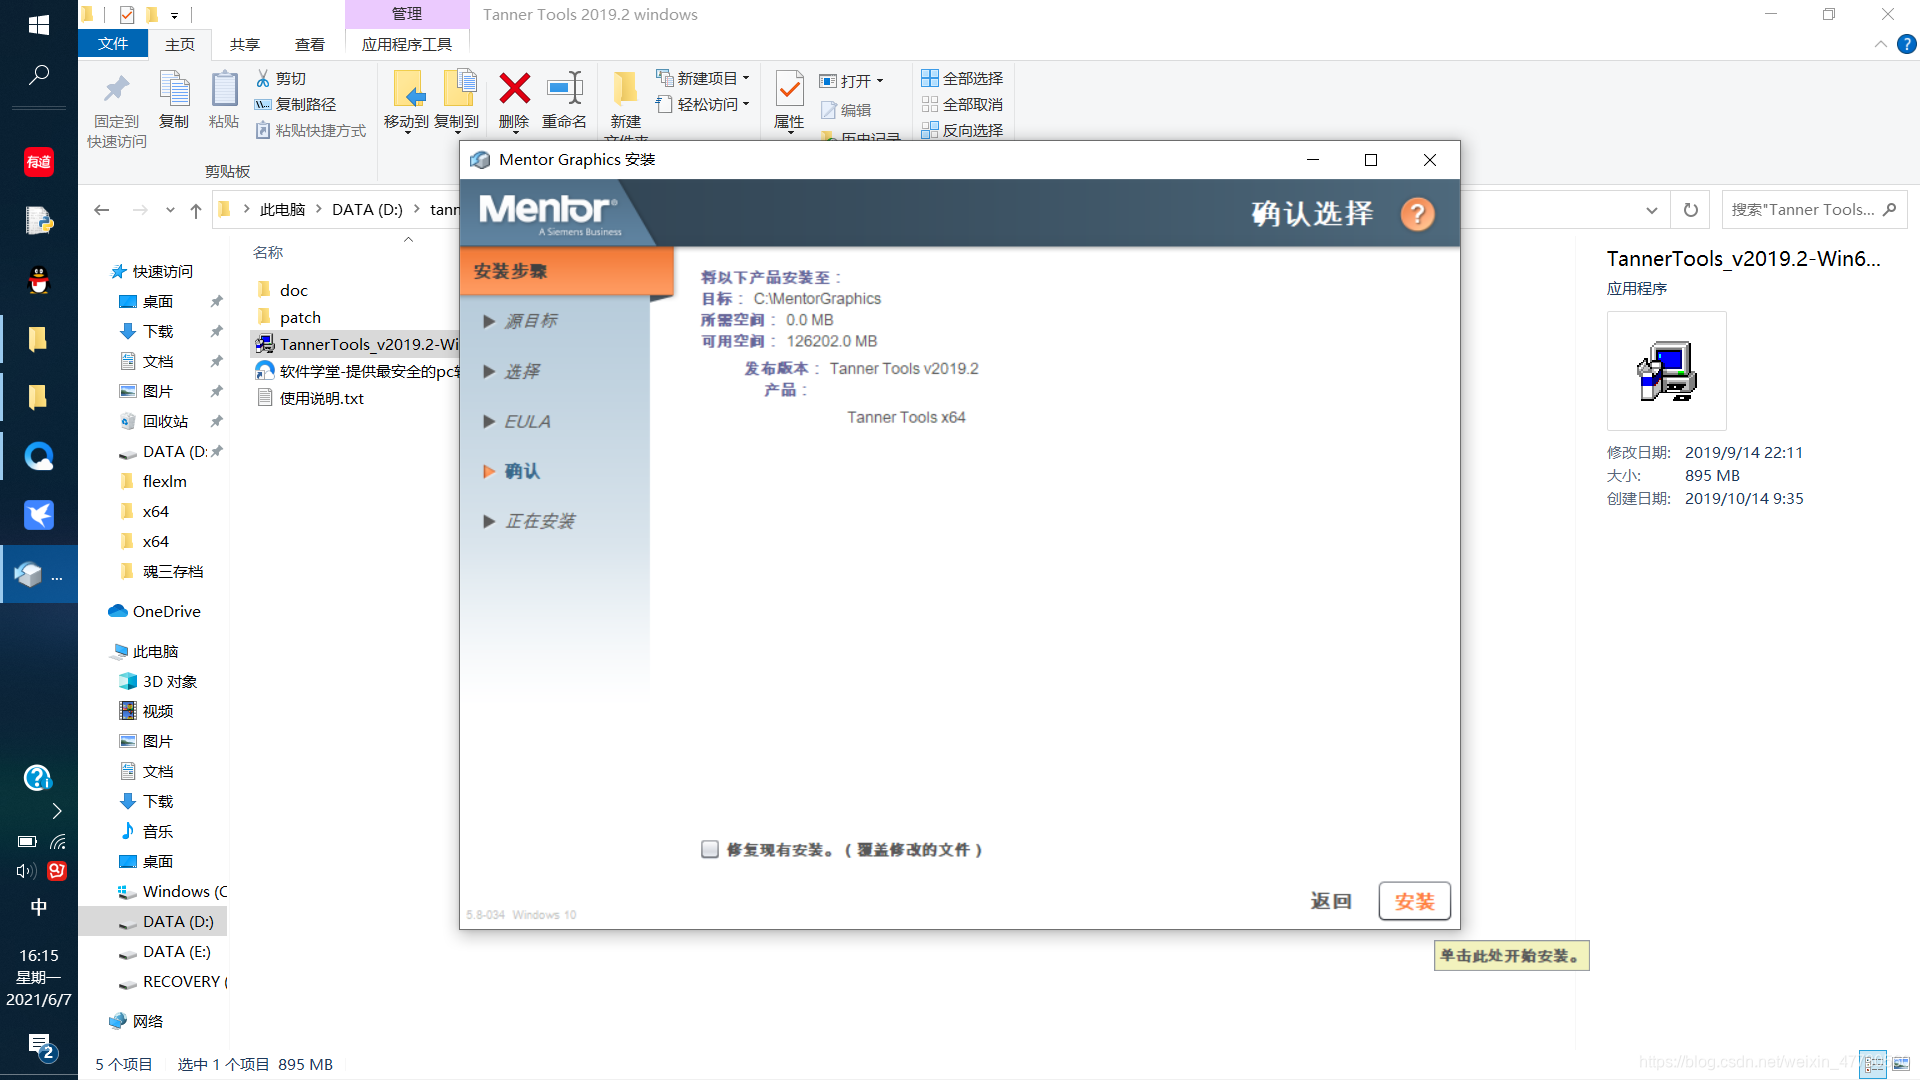This screenshot has height=1080, width=1920.
Task: Open the address bar history dropdown
Action: [x=1651, y=210]
